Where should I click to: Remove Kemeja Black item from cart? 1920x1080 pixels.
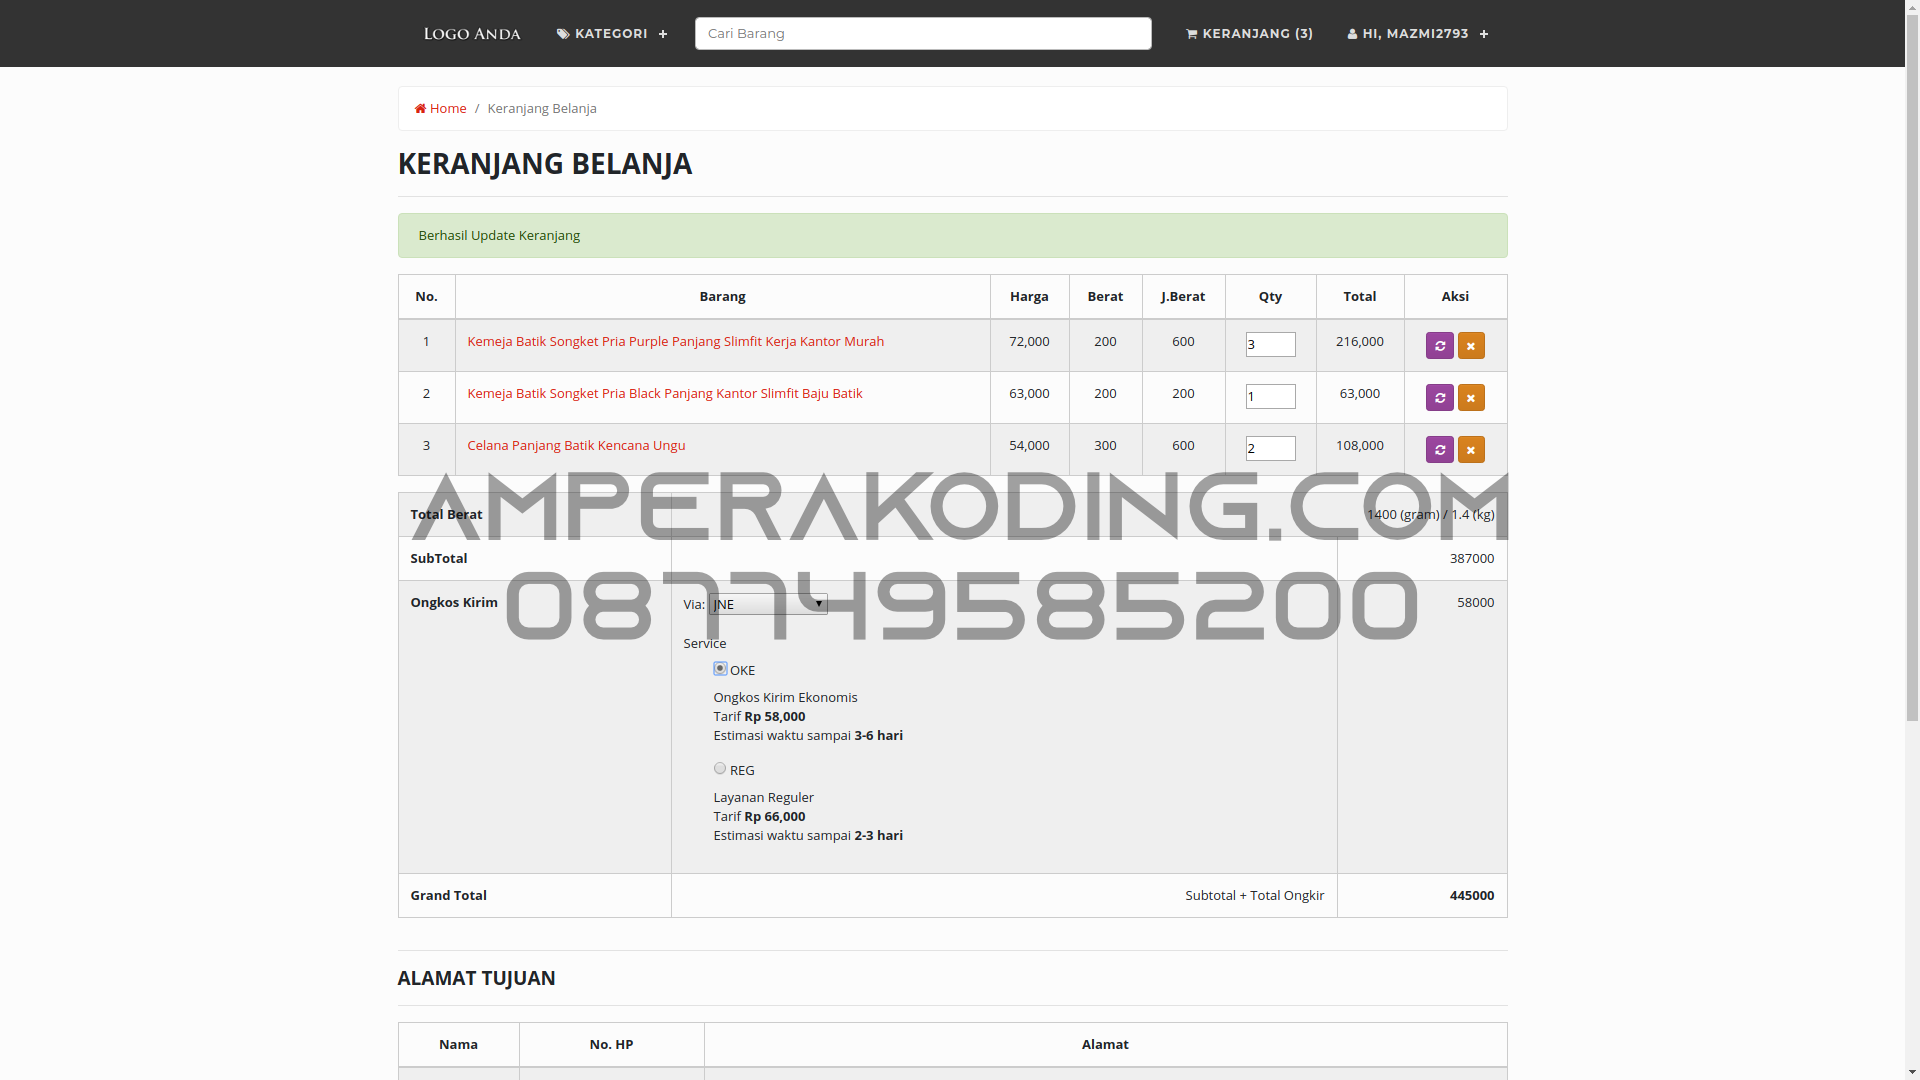1471,397
